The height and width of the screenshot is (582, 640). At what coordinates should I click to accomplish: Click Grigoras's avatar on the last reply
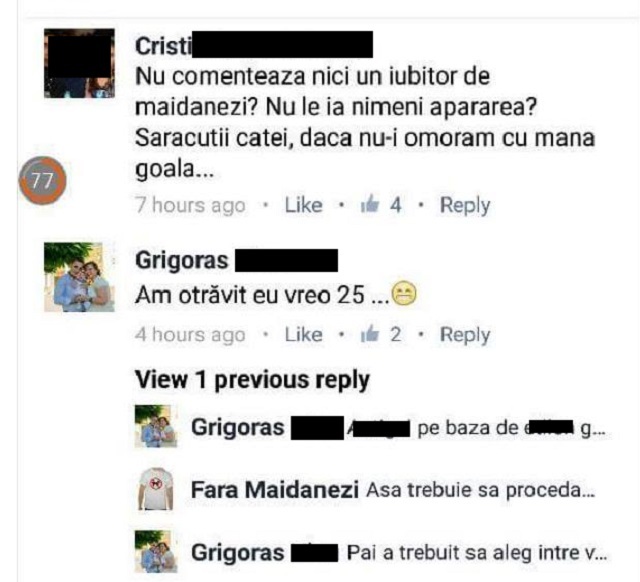pos(156,551)
